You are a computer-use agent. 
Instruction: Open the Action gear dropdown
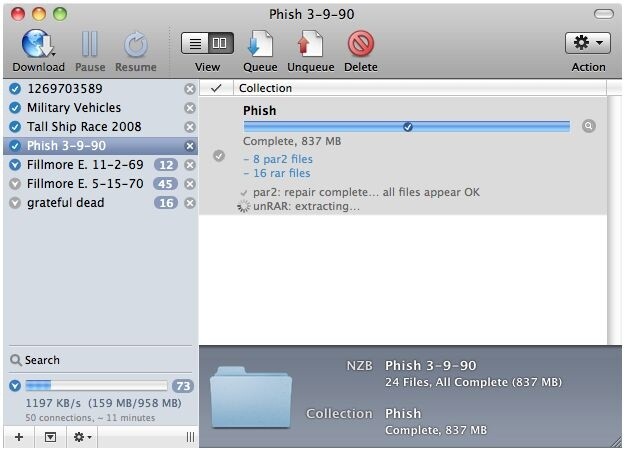point(588,43)
